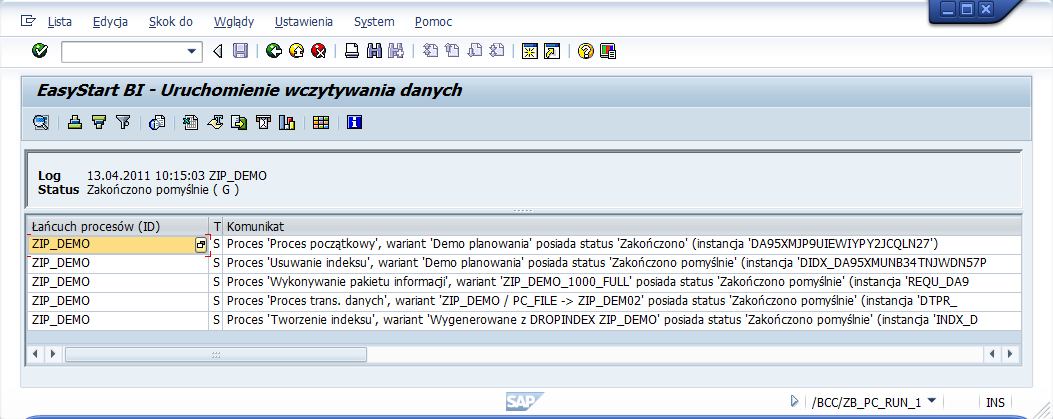Click the green Enter checkmark icon

40,51
